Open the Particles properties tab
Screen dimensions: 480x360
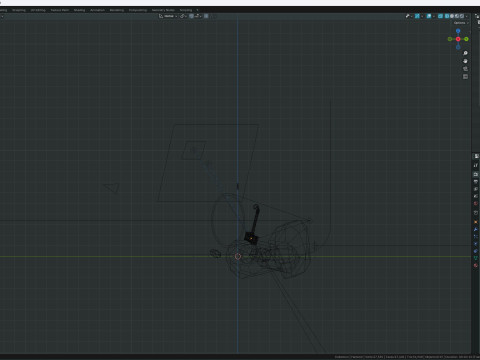click(476, 236)
